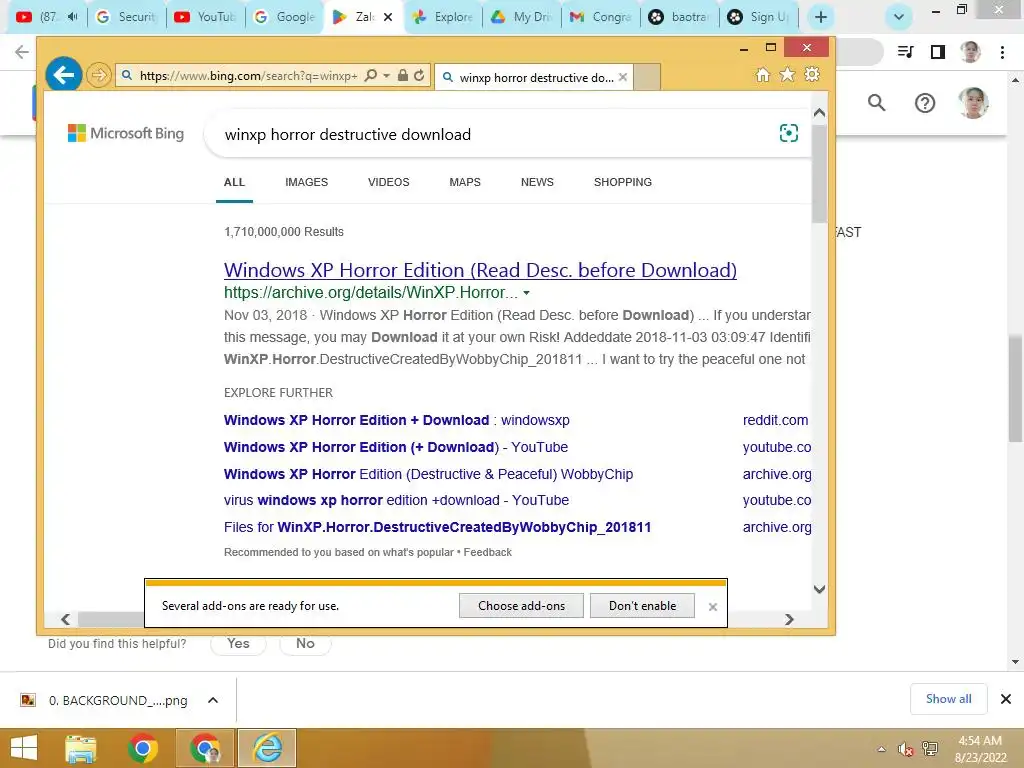The width and height of the screenshot is (1024, 768).
Task: Open Chrome three-dot menu
Action: coord(1002,52)
